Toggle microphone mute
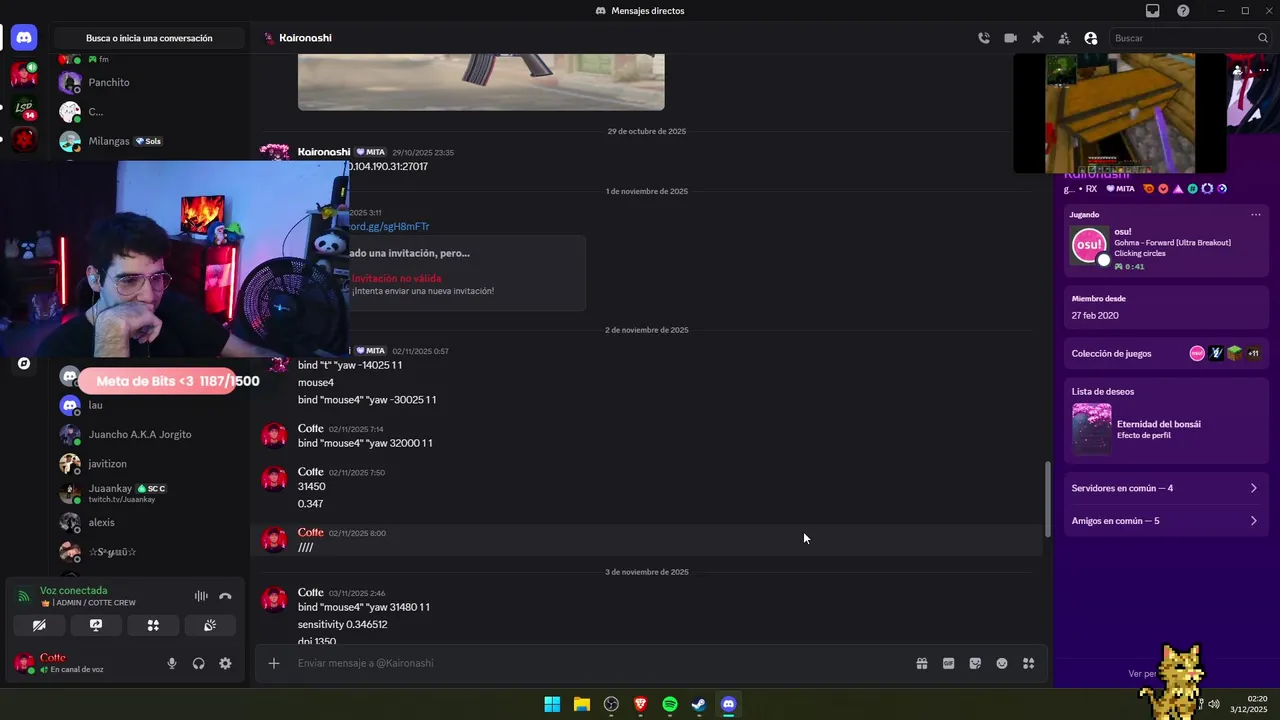The image size is (1280, 720). pos(172,663)
